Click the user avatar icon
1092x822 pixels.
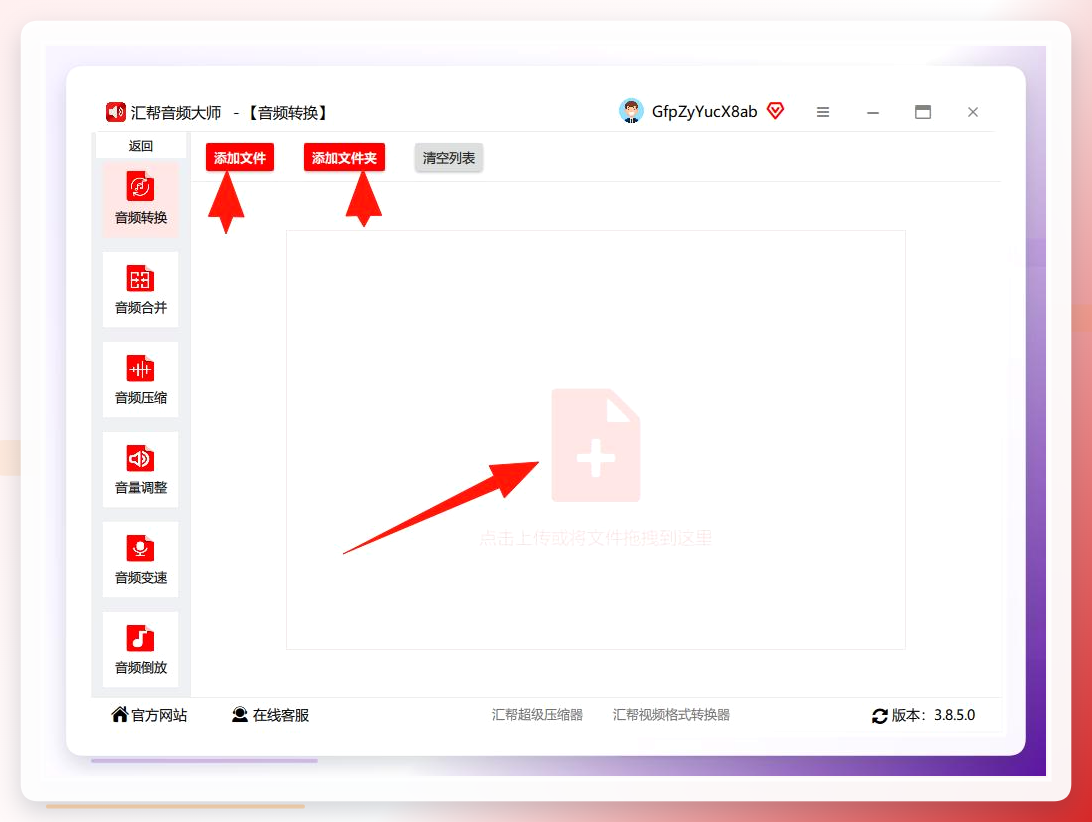click(631, 111)
